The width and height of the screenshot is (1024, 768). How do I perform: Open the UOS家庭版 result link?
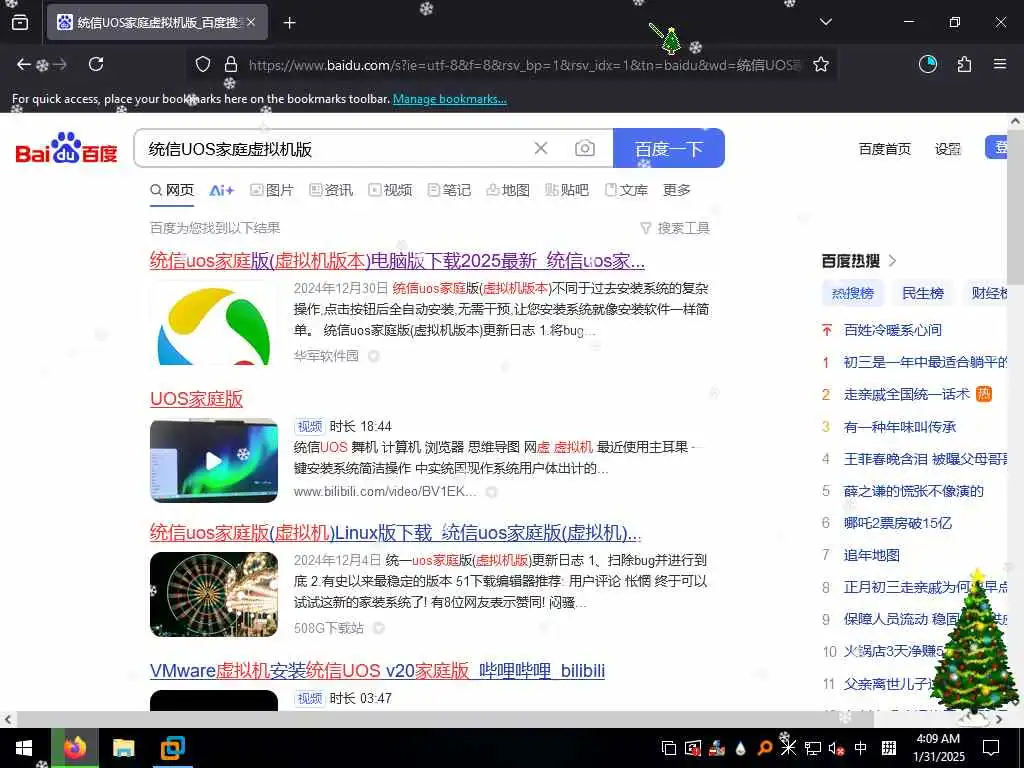point(197,398)
